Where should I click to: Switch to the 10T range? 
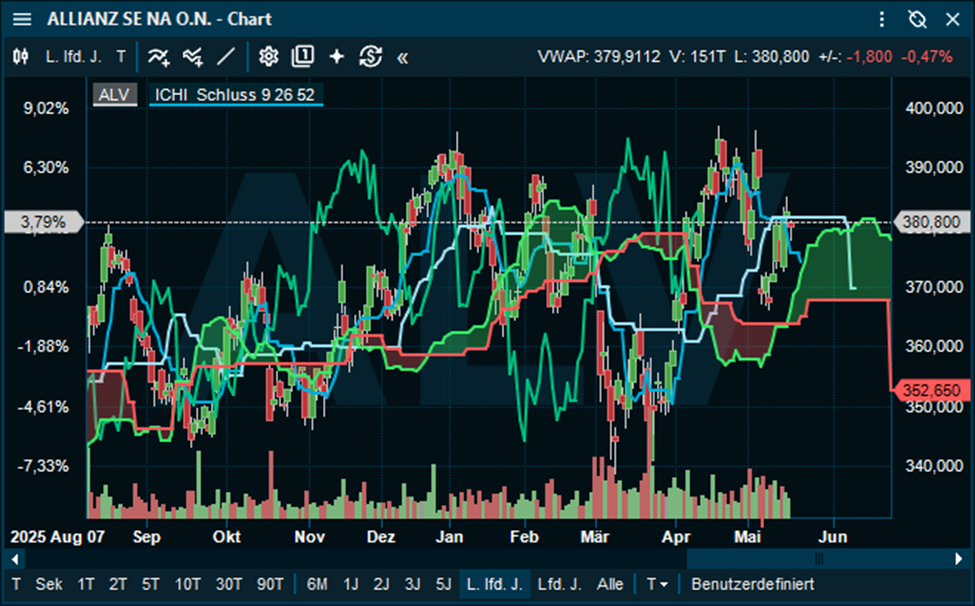(x=187, y=584)
